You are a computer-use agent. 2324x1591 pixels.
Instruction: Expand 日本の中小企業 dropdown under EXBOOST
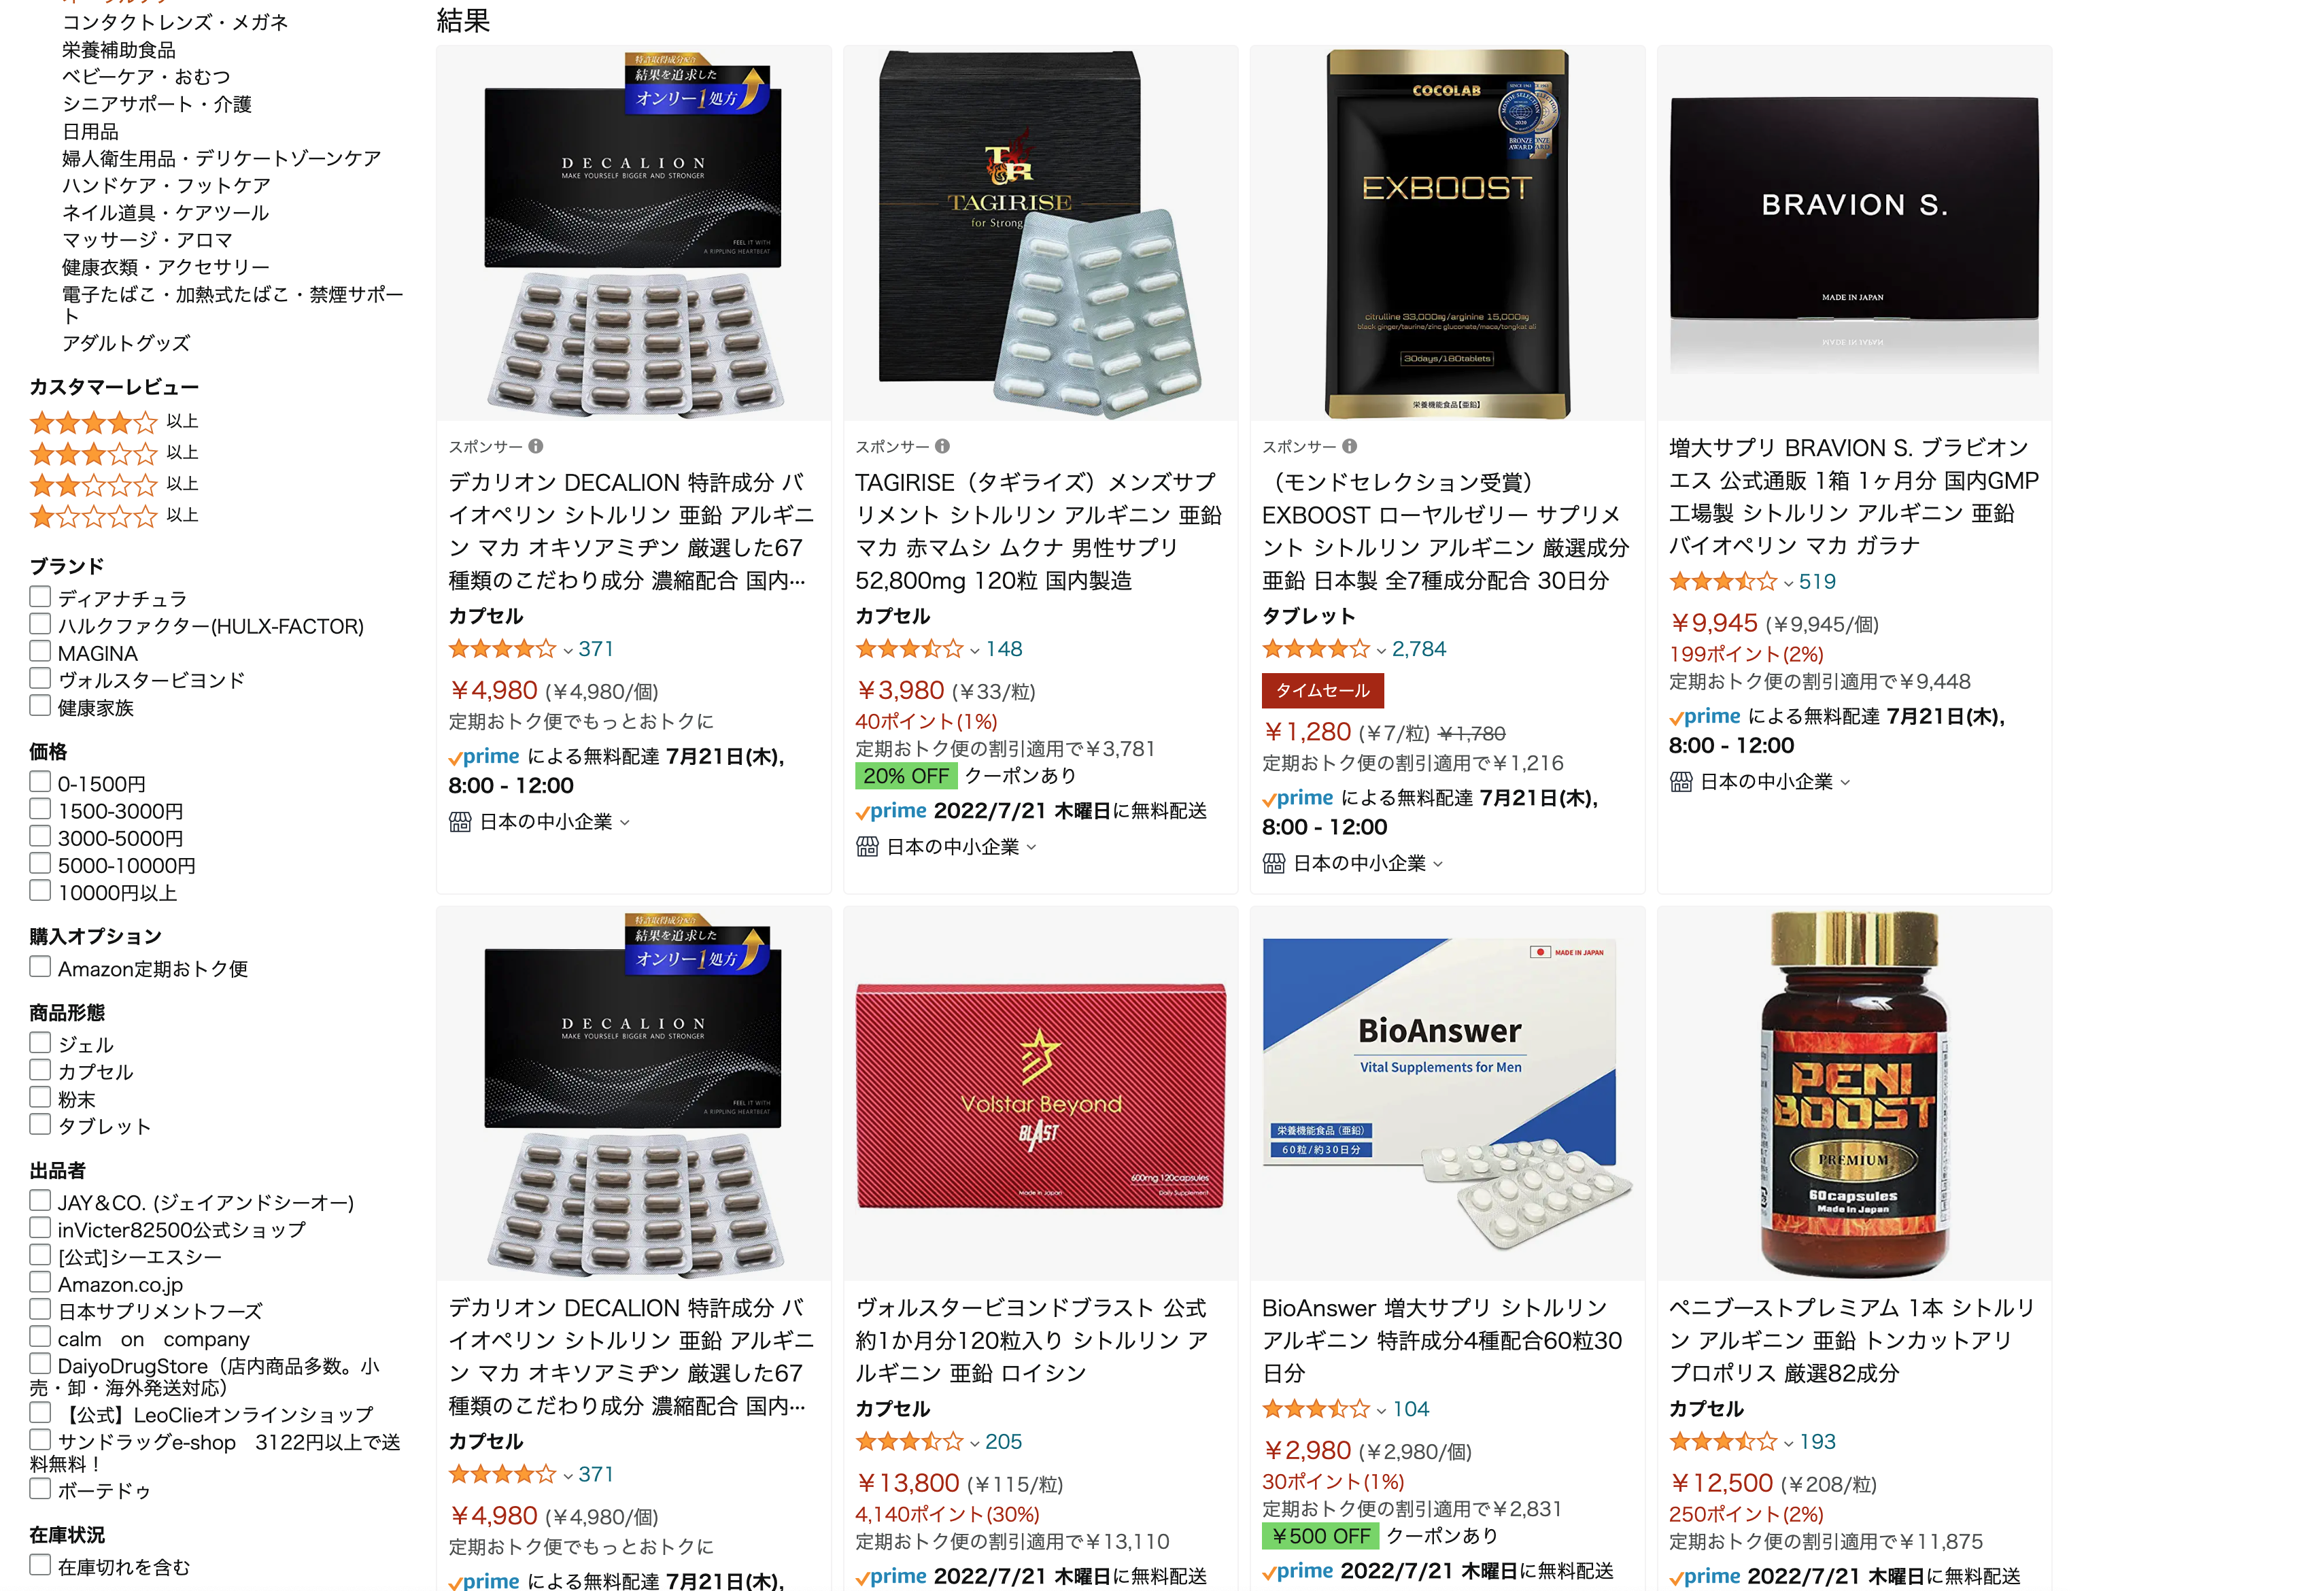[1438, 863]
